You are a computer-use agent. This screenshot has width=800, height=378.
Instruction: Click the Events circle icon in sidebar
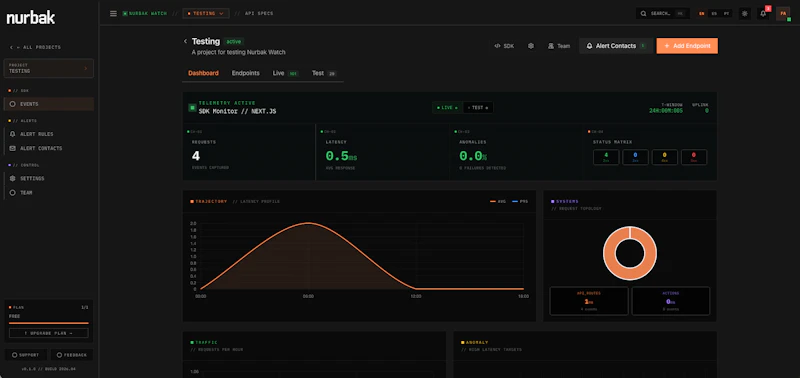pyautogui.click(x=13, y=104)
